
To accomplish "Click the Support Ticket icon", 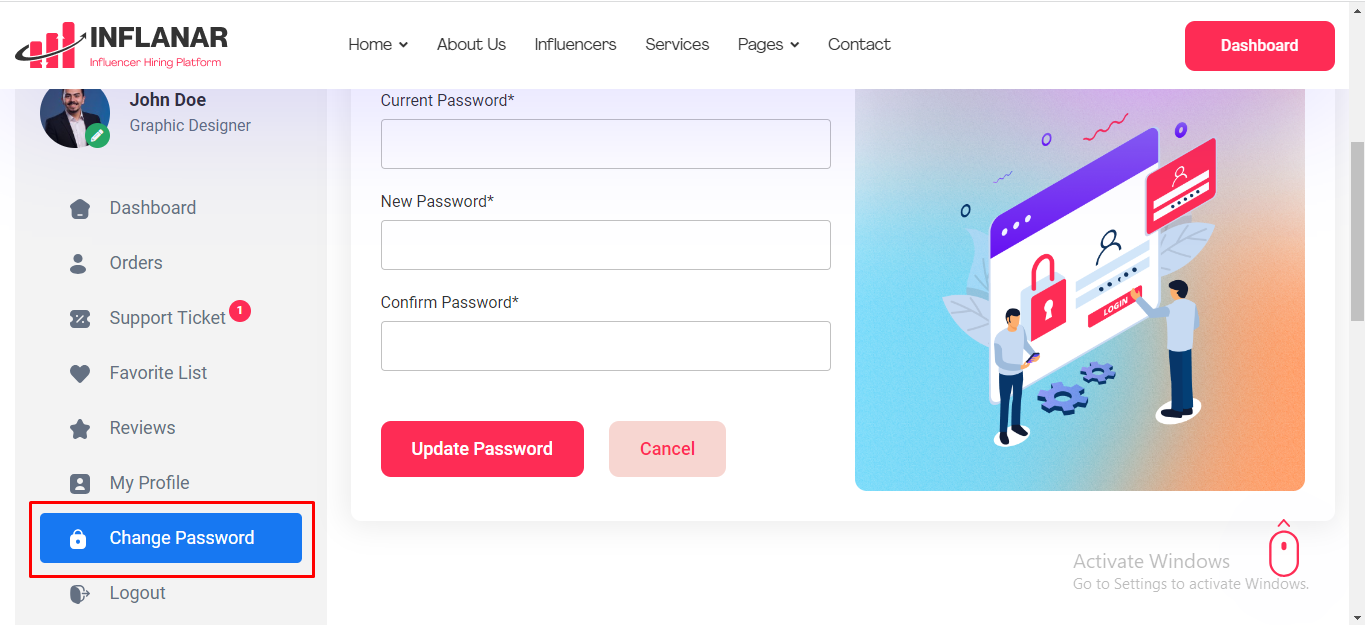I will tap(80, 319).
